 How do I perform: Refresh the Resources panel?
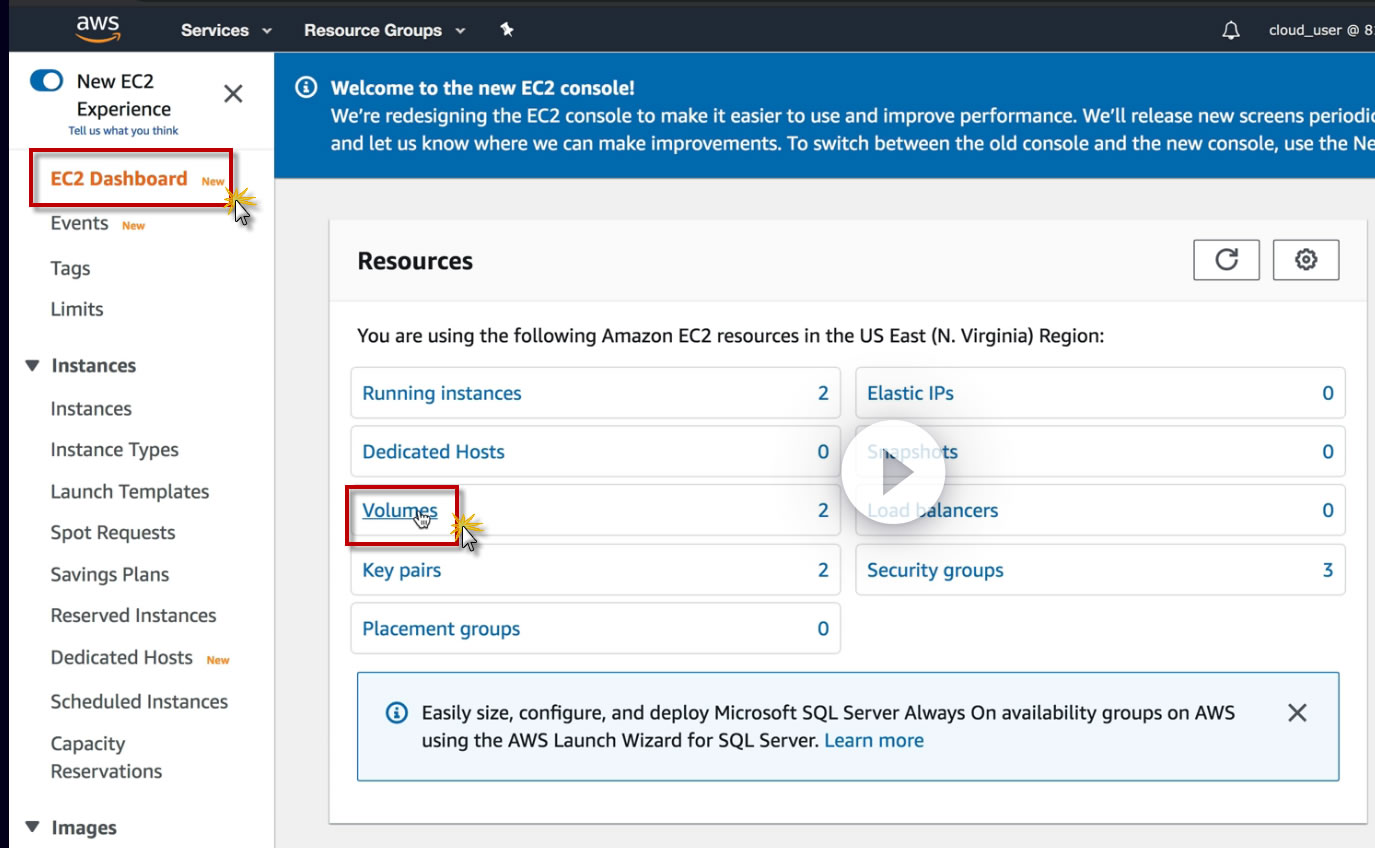[1226, 260]
